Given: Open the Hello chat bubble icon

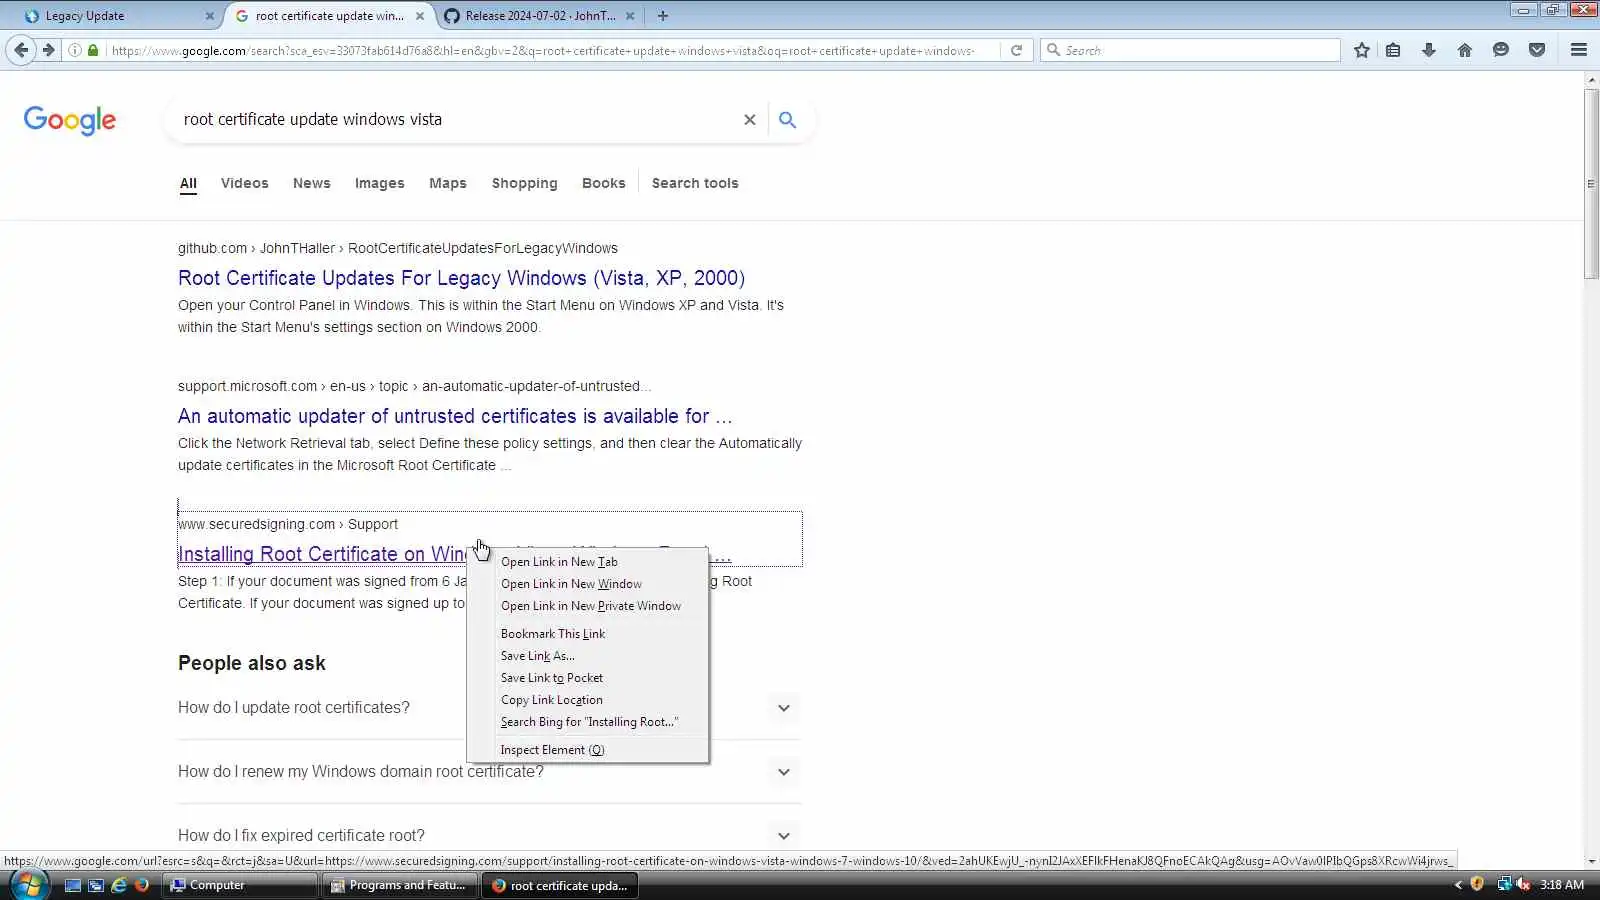Looking at the screenshot, I should (x=1501, y=50).
